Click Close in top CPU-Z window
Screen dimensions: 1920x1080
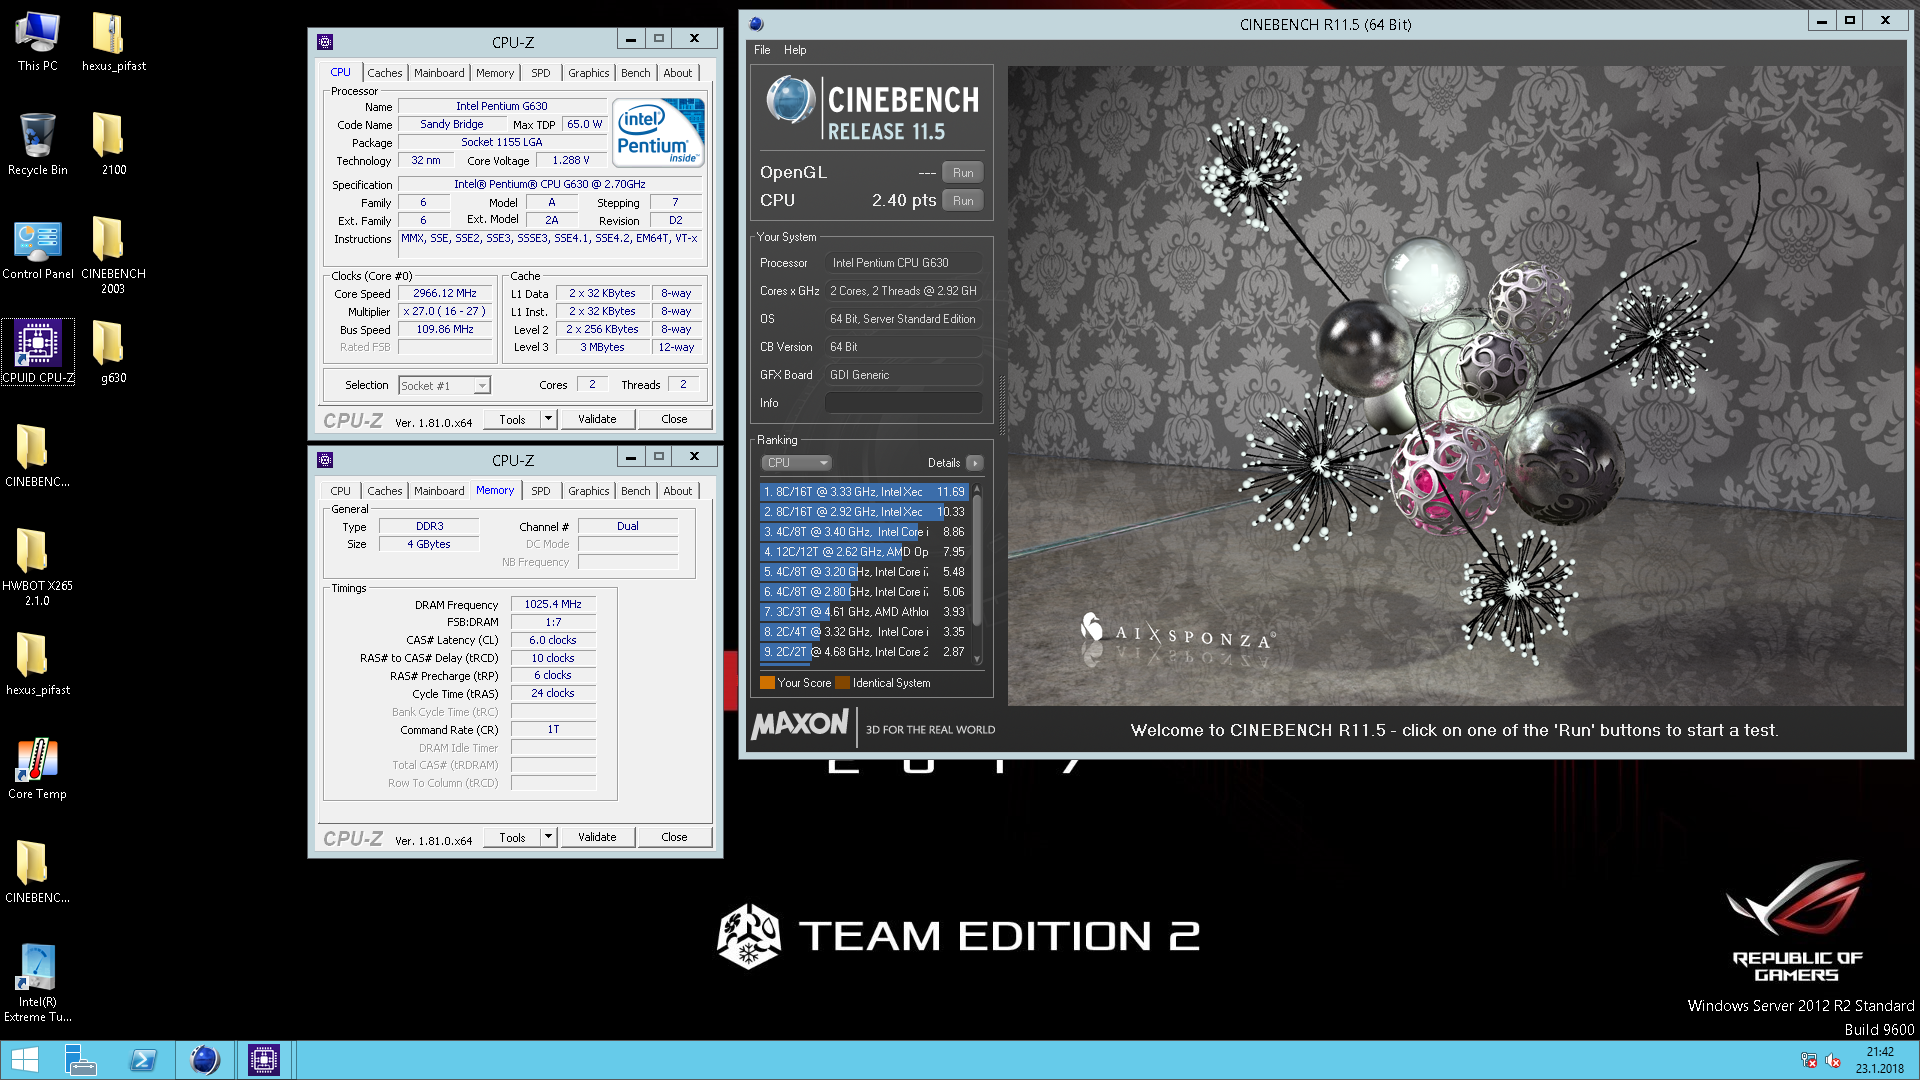click(x=674, y=419)
